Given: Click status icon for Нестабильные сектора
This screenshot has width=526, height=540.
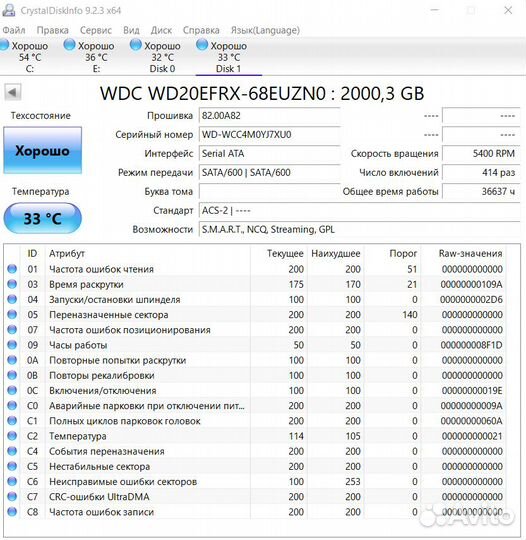Looking at the screenshot, I should [12, 466].
